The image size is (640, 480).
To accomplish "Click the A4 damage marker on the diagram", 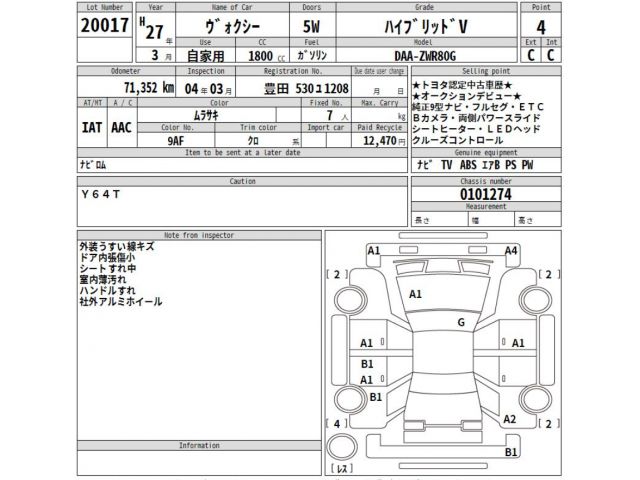I will [x=511, y=250].
